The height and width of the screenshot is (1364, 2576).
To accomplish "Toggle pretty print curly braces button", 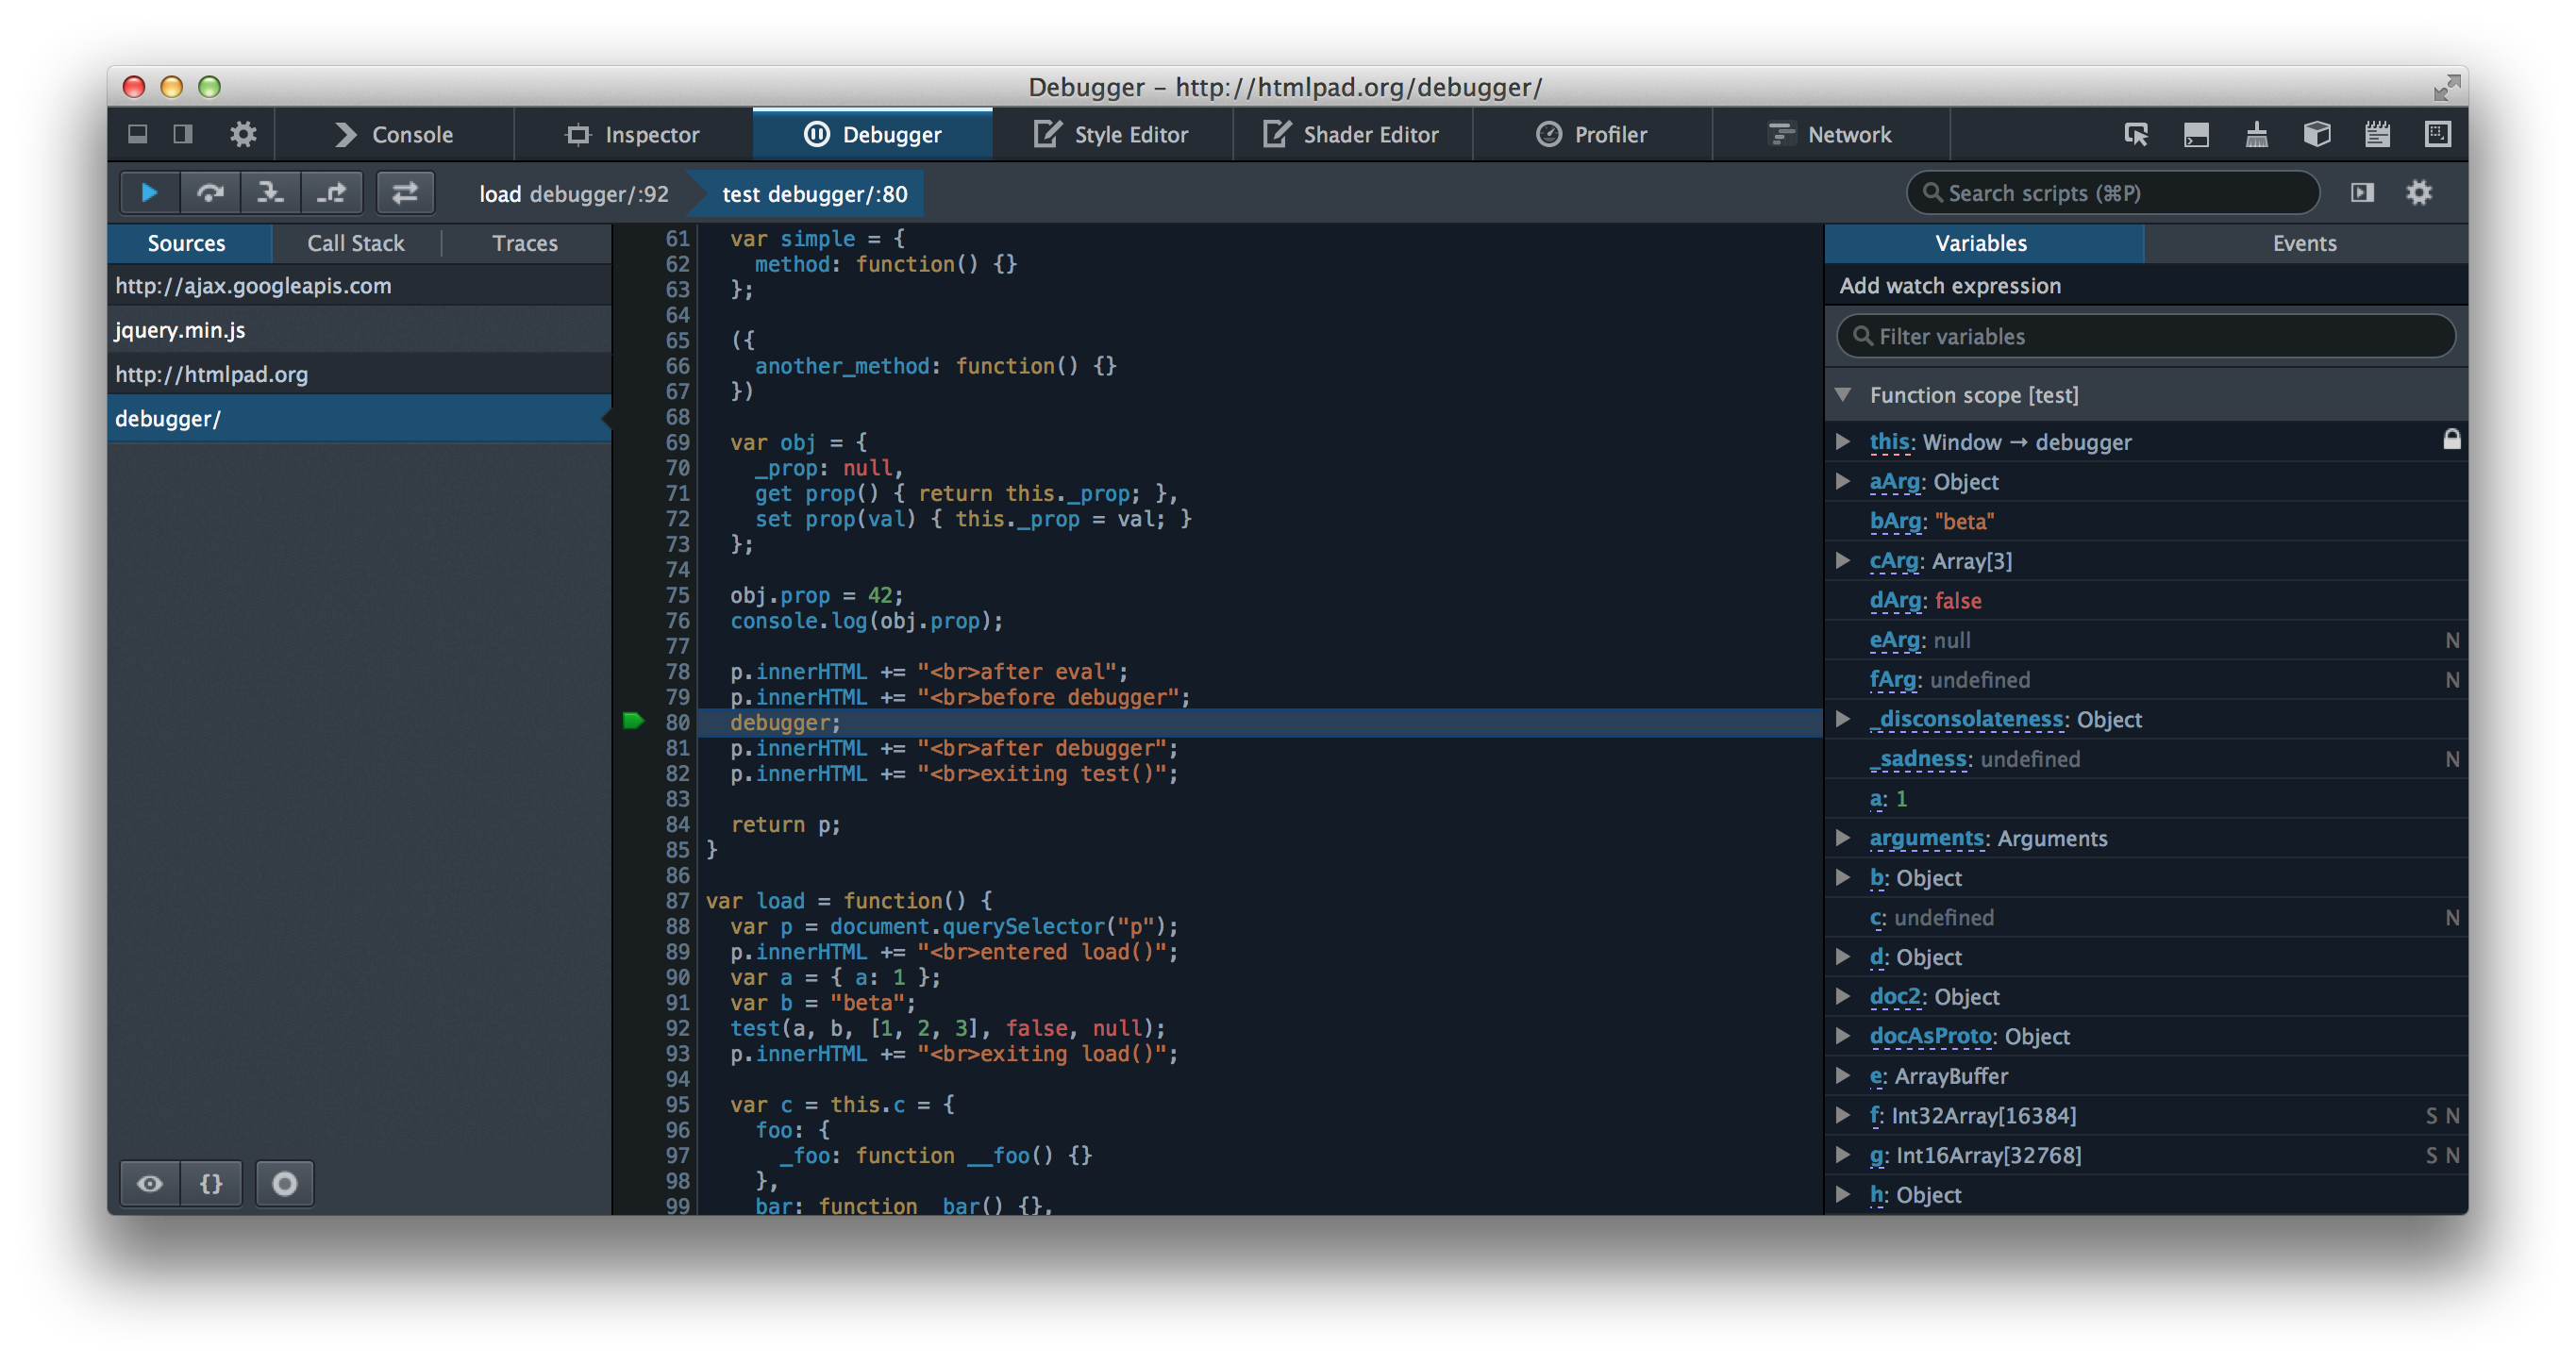I will 211,1184.
